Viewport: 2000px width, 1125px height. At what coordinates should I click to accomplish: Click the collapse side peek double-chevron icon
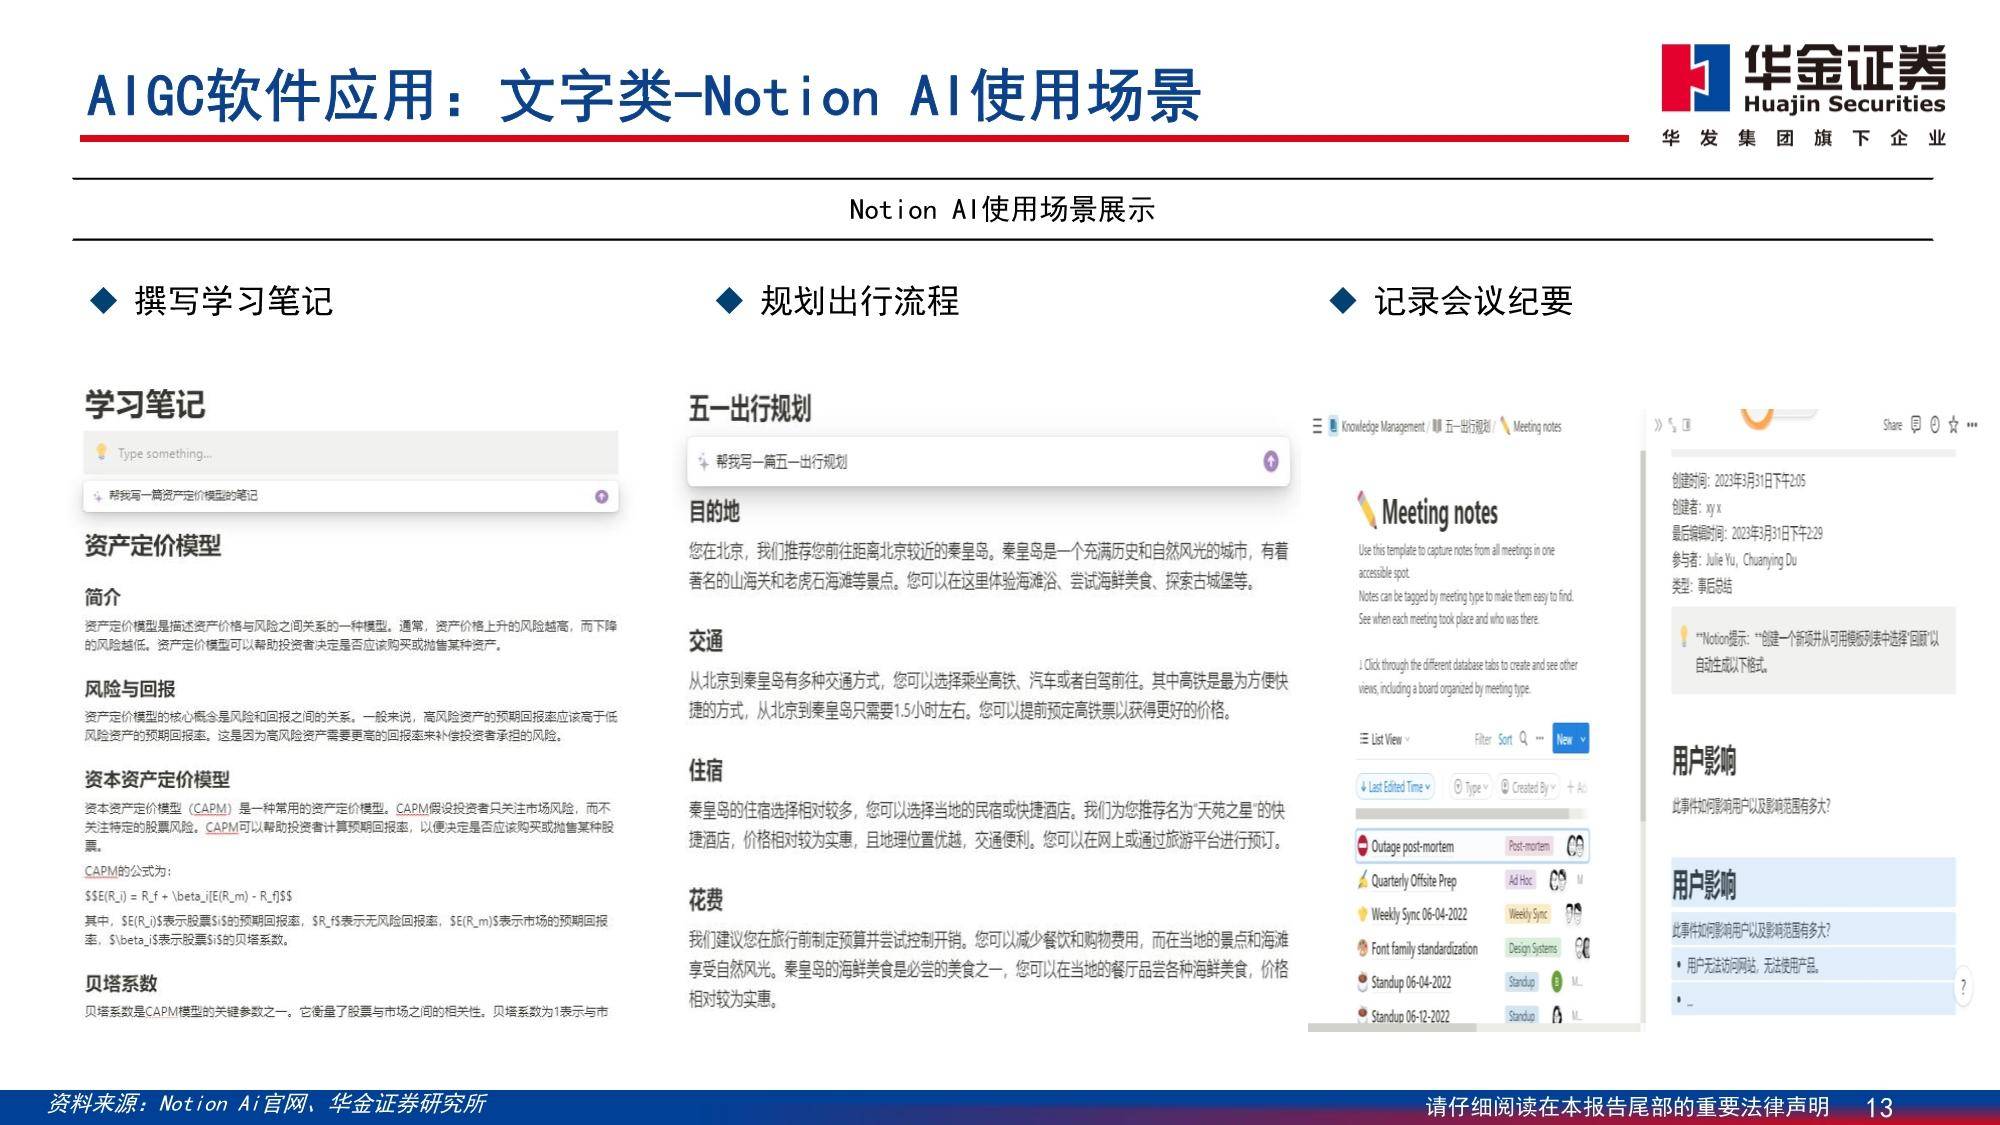tap(1659, 425)
